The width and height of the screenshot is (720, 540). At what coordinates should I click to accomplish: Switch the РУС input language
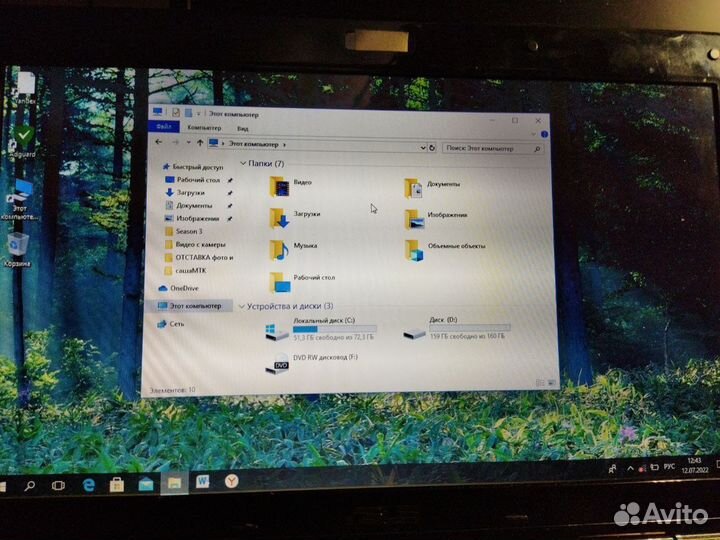pos(669,467)
